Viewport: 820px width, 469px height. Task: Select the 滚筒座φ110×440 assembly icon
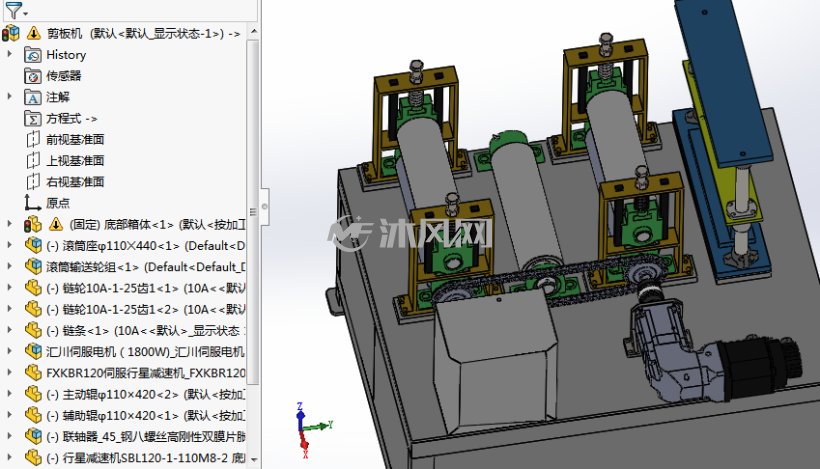click(33, 246)
